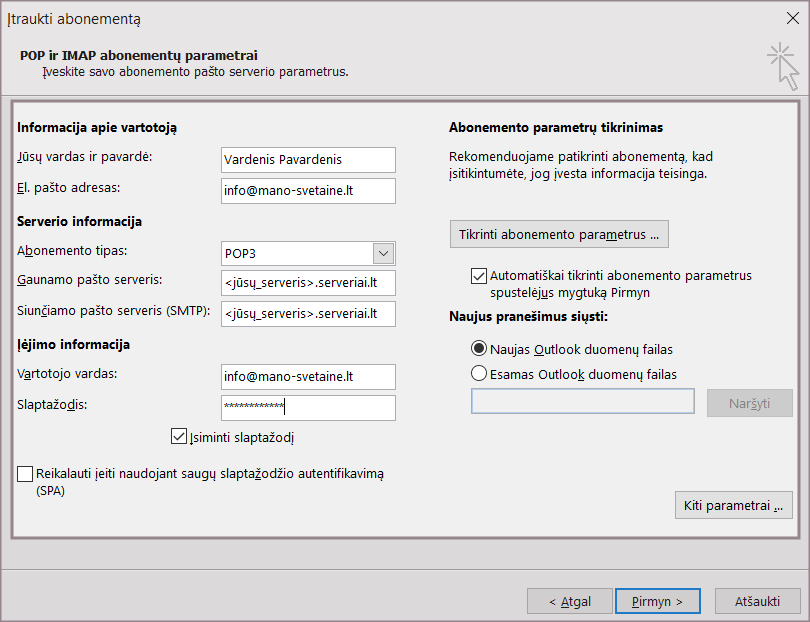The height and width of the screenshot is (622, 810).
Task: Click the Tikrinti abonemento parametrus button
Action: coord(559,234)
